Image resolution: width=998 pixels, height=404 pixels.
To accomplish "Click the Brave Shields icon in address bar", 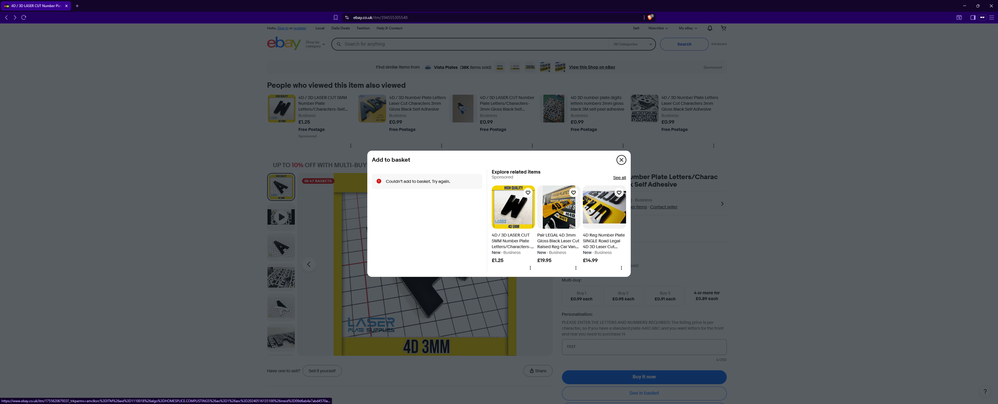I will click(x=650, y=17).
